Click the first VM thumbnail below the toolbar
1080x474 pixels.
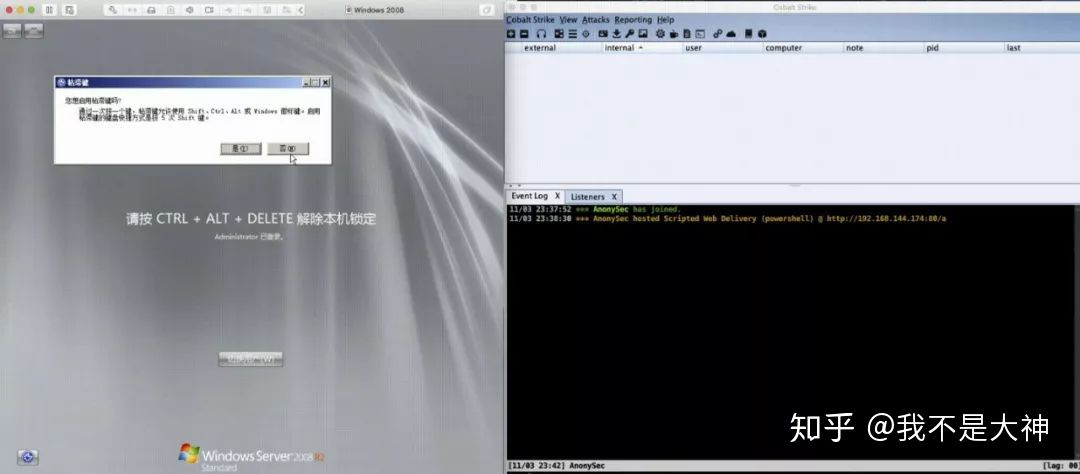point(12,31)
